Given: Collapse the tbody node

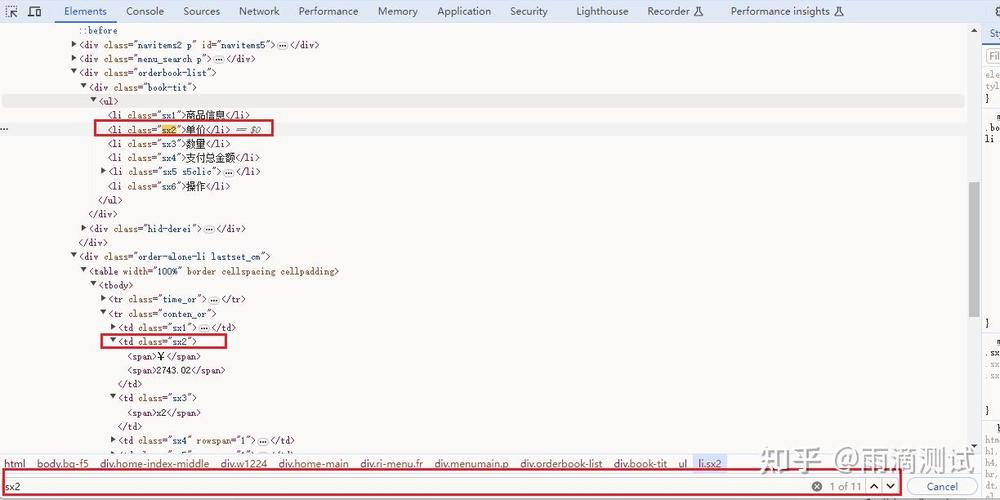Looking at the screenshot, I should pyautogui.click(x=94, y=285).
